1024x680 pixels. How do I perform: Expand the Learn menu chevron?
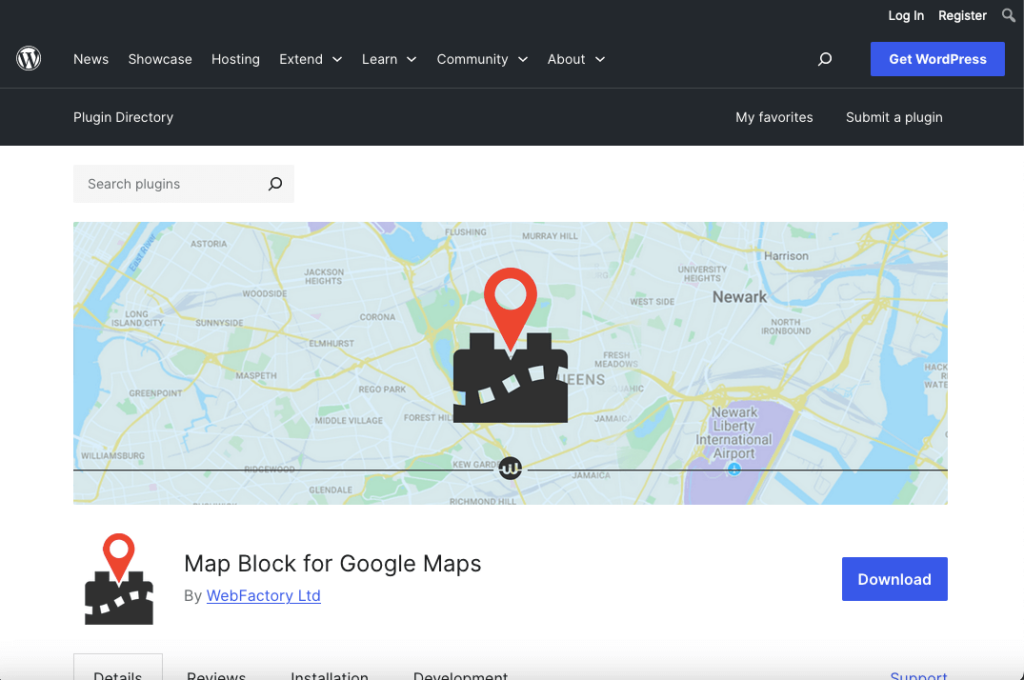[411, 59]
